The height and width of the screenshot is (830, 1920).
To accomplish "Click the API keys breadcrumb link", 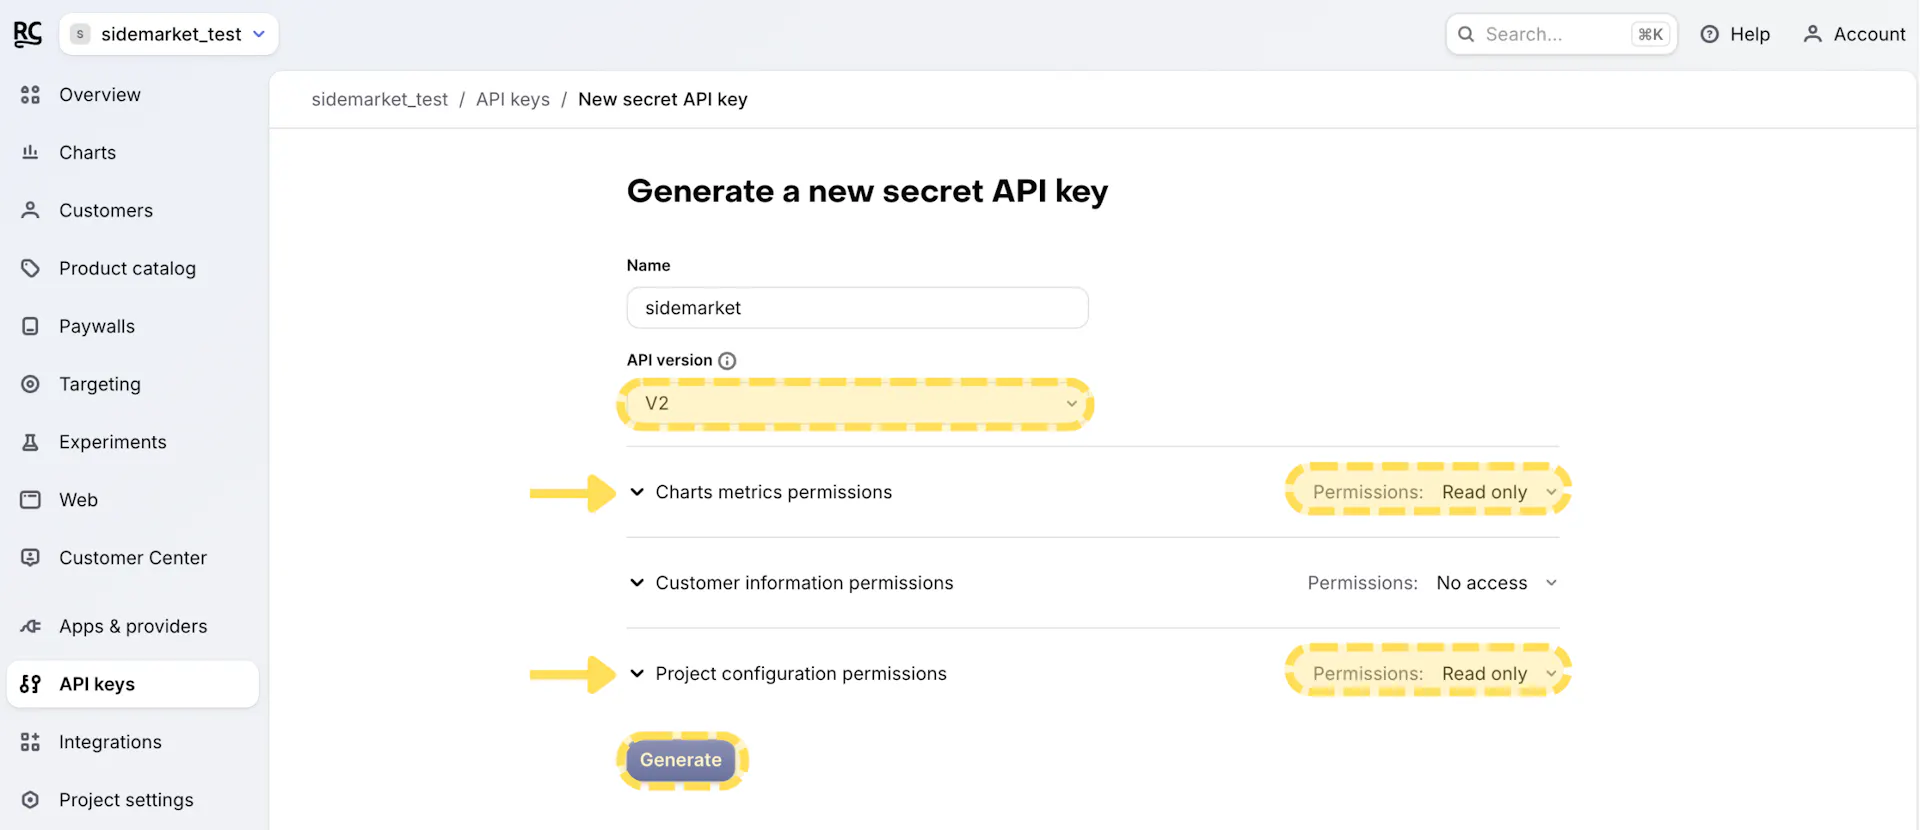I will (x=513, y=99).
